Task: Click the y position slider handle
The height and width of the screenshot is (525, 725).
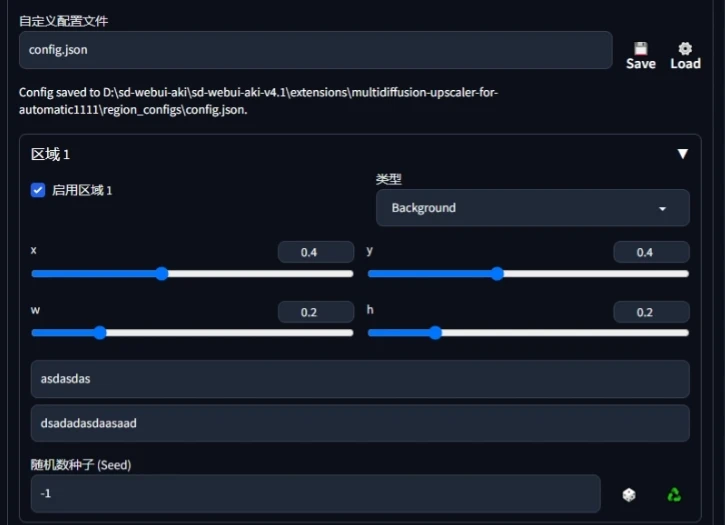Action: pyautogui.click(x=497, y=273)
